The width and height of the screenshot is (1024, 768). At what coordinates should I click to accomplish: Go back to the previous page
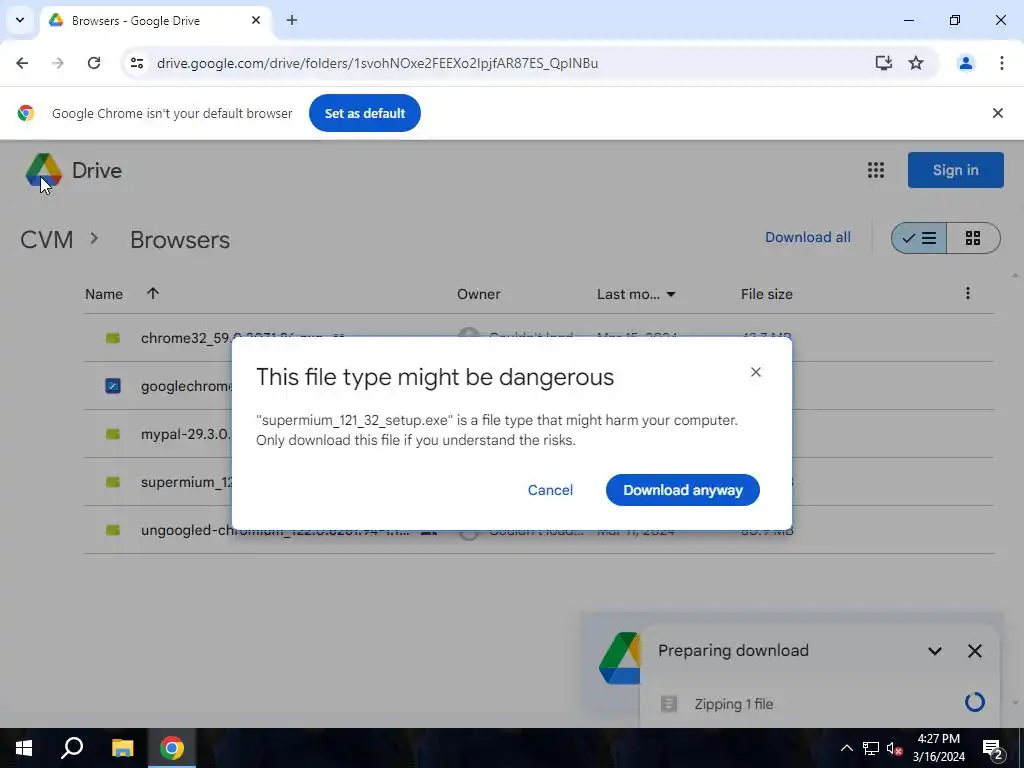[x=22, y=63]
